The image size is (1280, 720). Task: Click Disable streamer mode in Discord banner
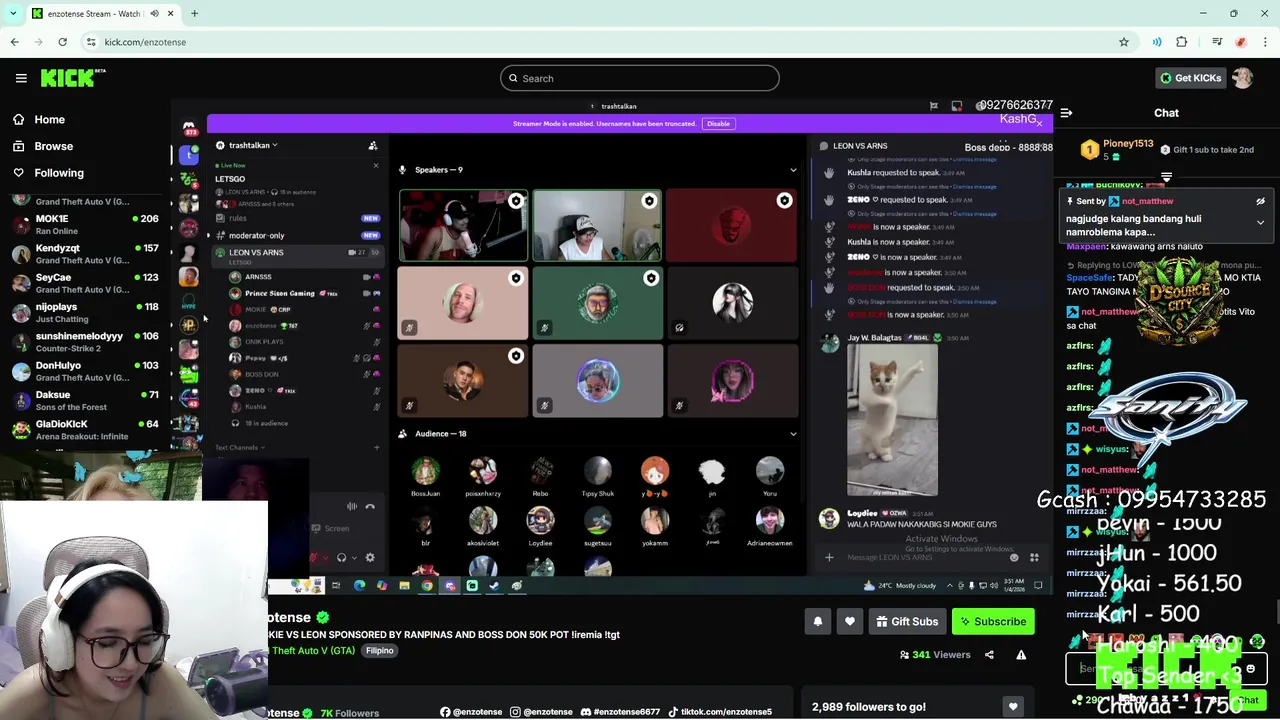(x=718, y=124)
